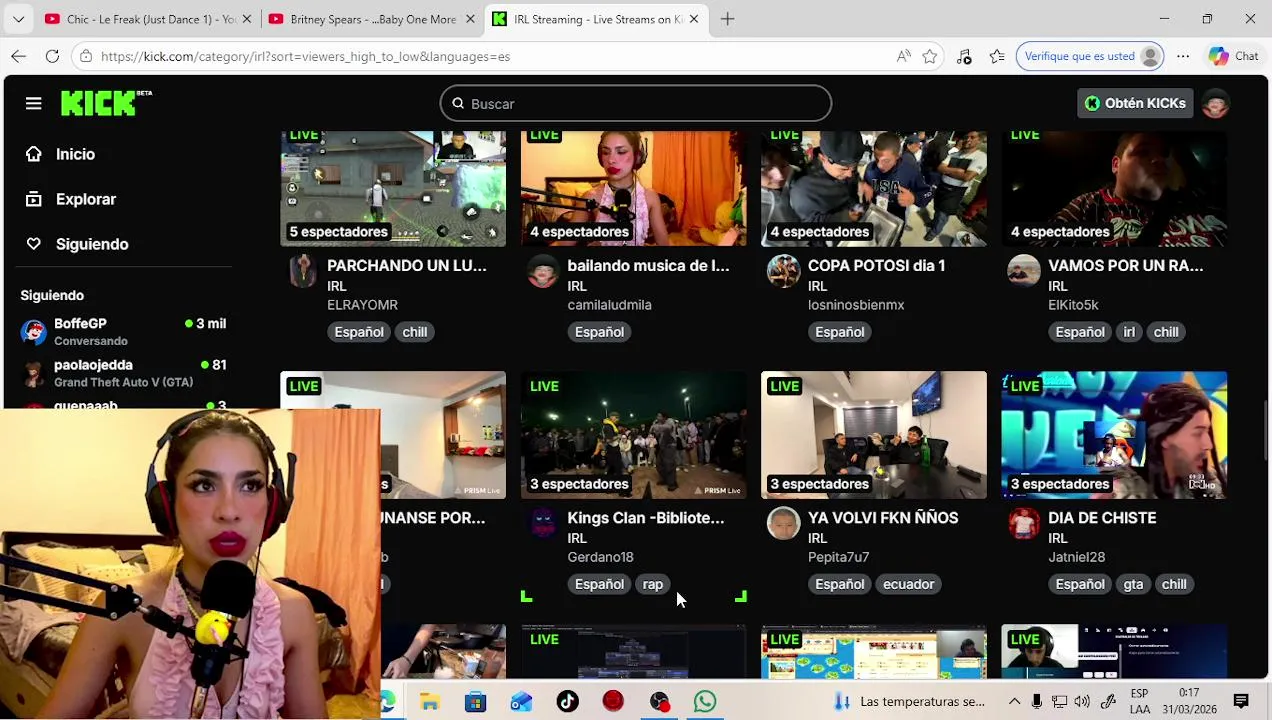Open losninosbienmx channel avatar
This screenshot has height=720, width=1272.
[783, 271]
